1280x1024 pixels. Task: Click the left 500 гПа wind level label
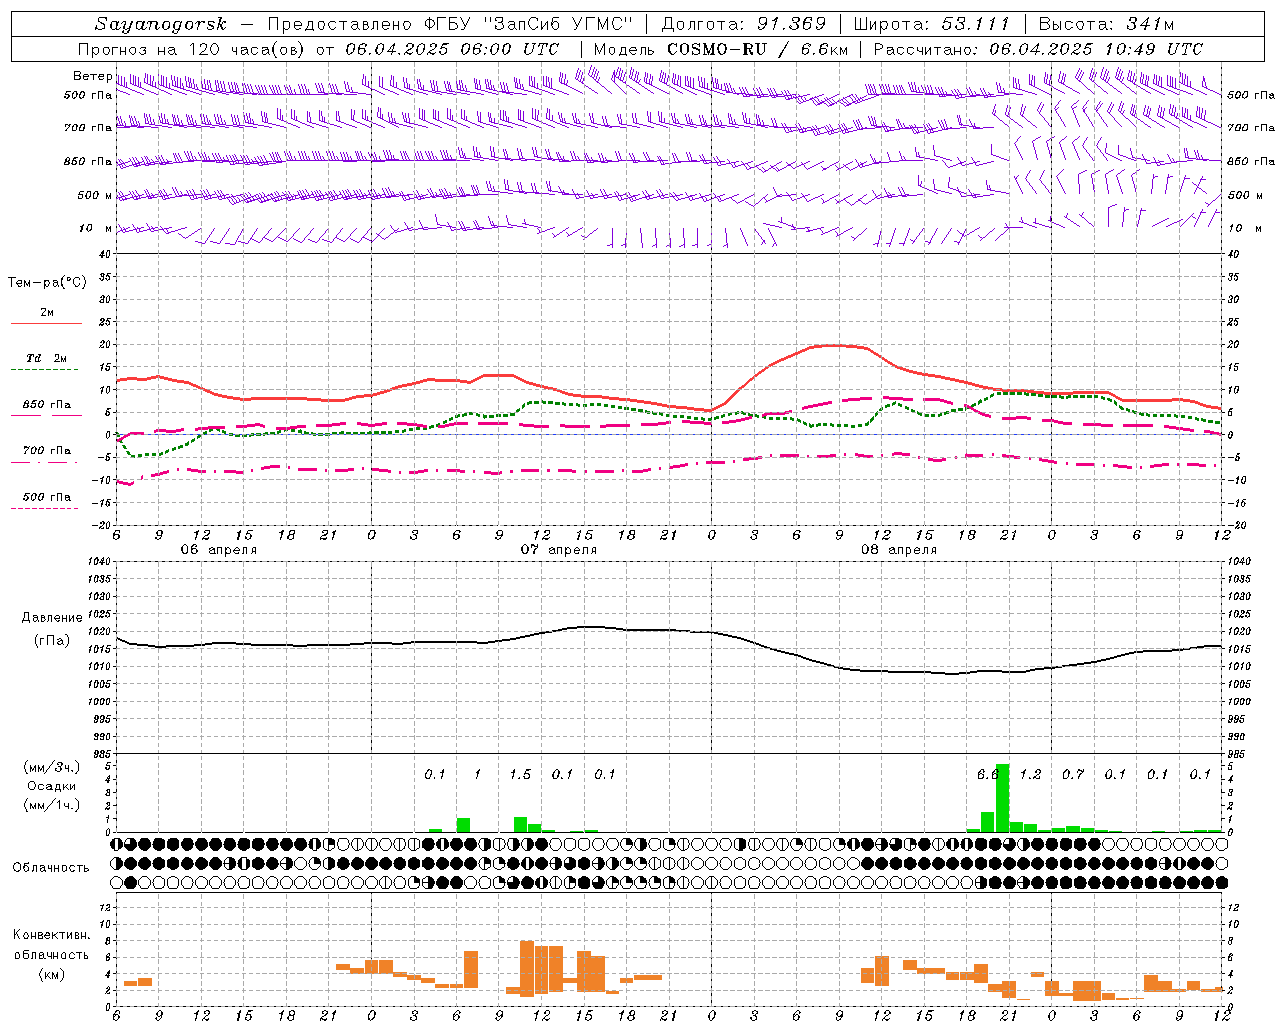88,95
